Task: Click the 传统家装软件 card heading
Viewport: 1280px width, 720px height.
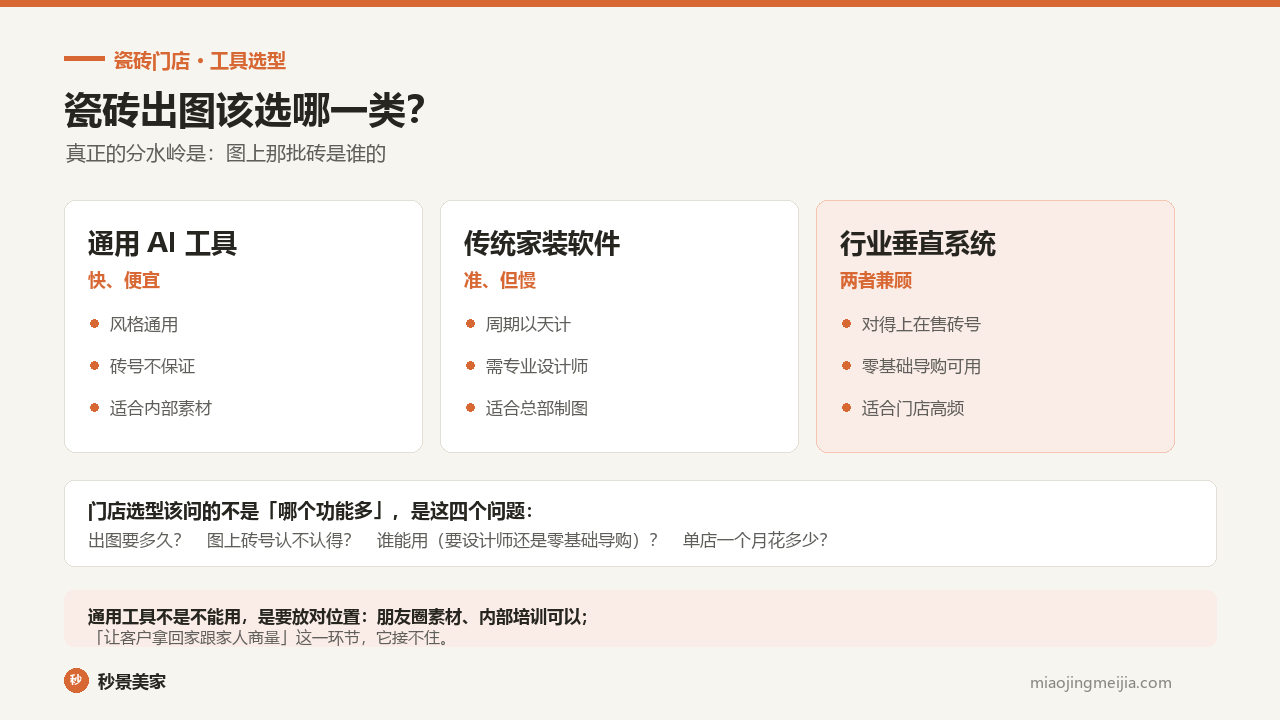Action: 542,244
